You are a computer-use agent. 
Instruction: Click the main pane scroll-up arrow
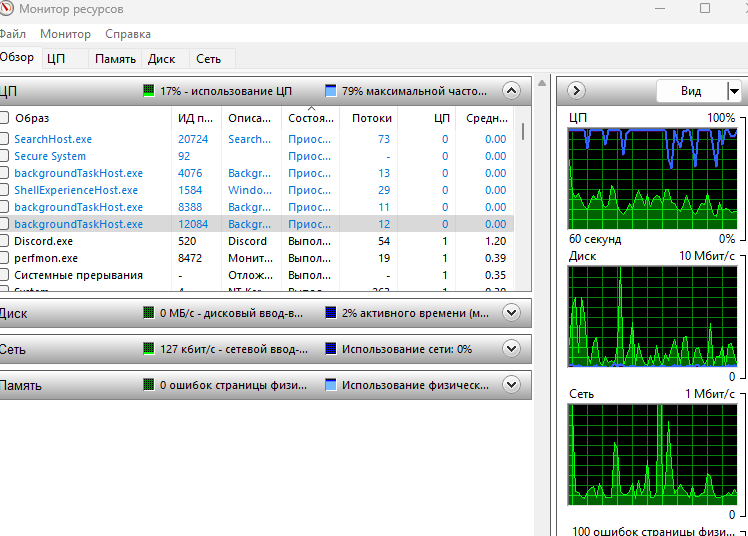pyautogui.click(x=542, y=83)
